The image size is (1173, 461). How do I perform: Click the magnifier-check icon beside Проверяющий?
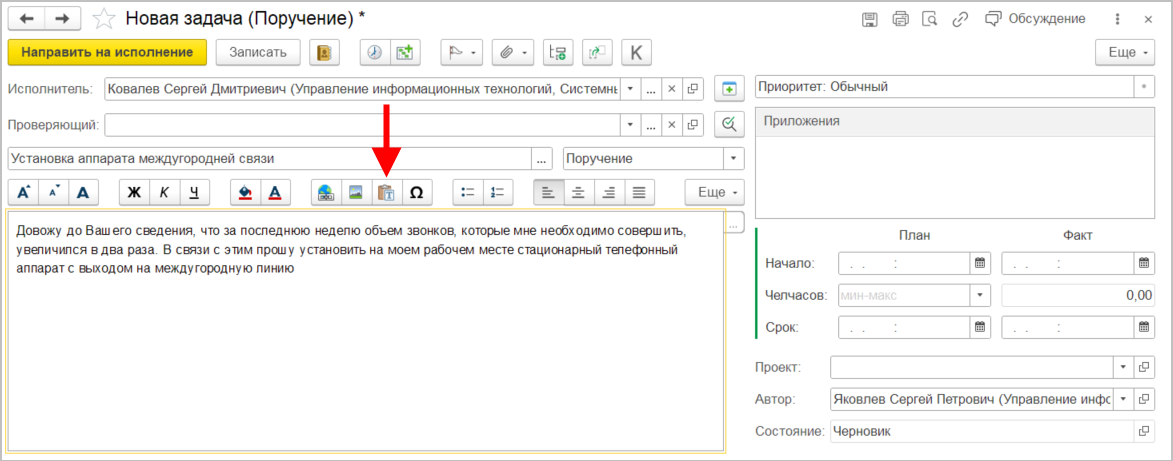click(x=729, y=125)
